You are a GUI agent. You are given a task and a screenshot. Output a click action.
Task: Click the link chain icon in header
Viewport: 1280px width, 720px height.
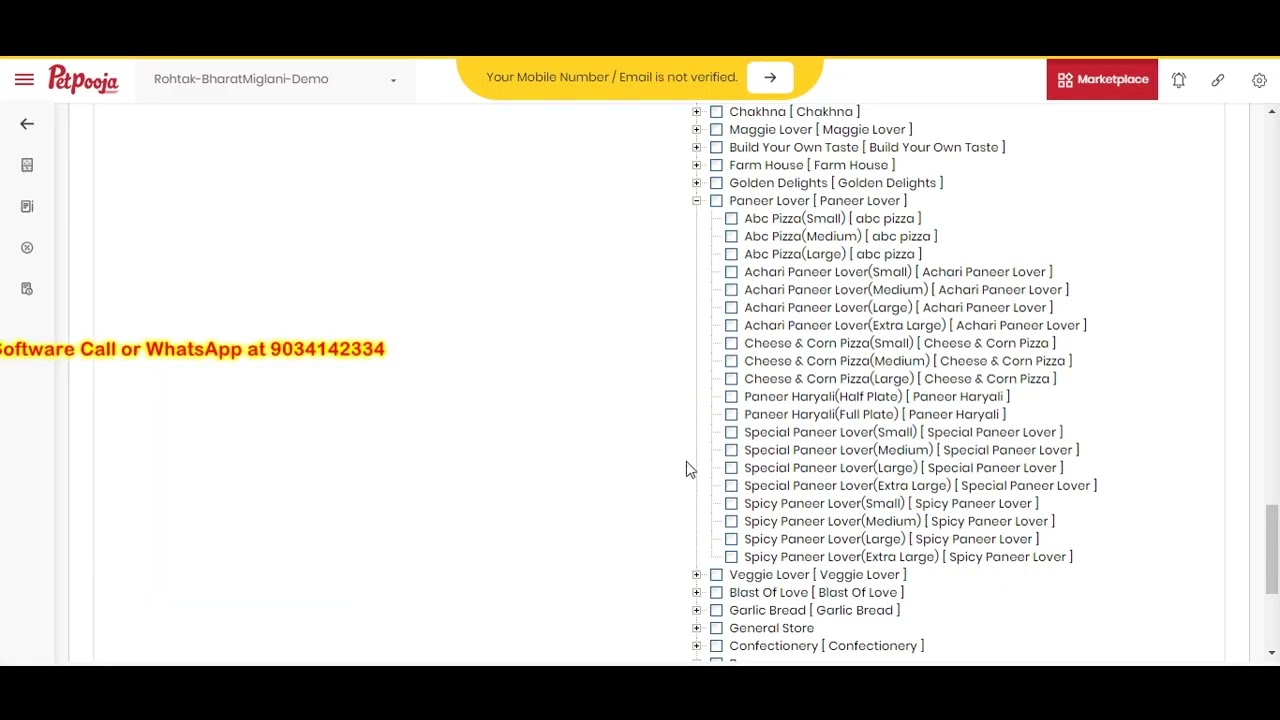pyautogui.click(x=1218, y=80)
